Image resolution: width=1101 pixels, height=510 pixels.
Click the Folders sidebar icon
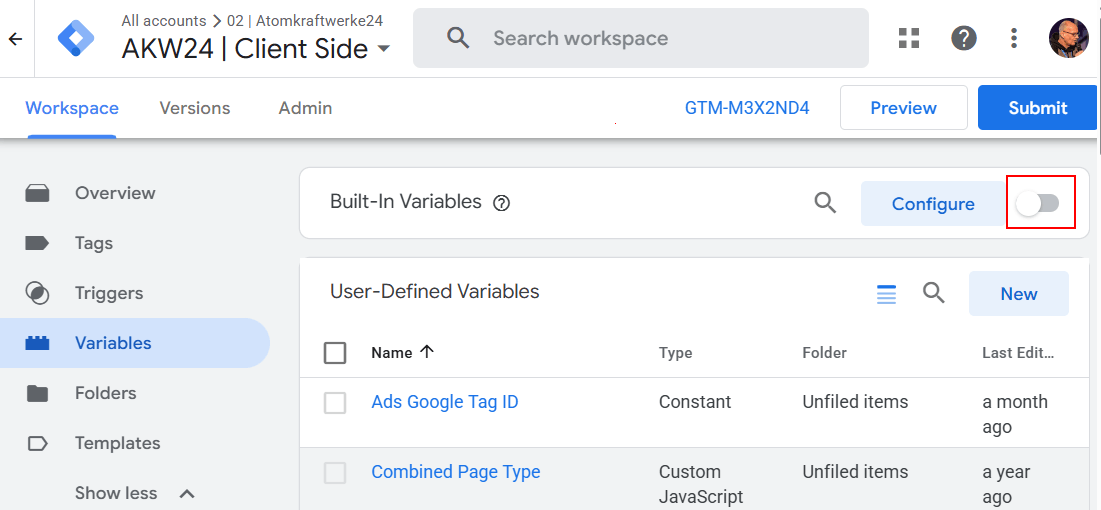click(37, 393)
